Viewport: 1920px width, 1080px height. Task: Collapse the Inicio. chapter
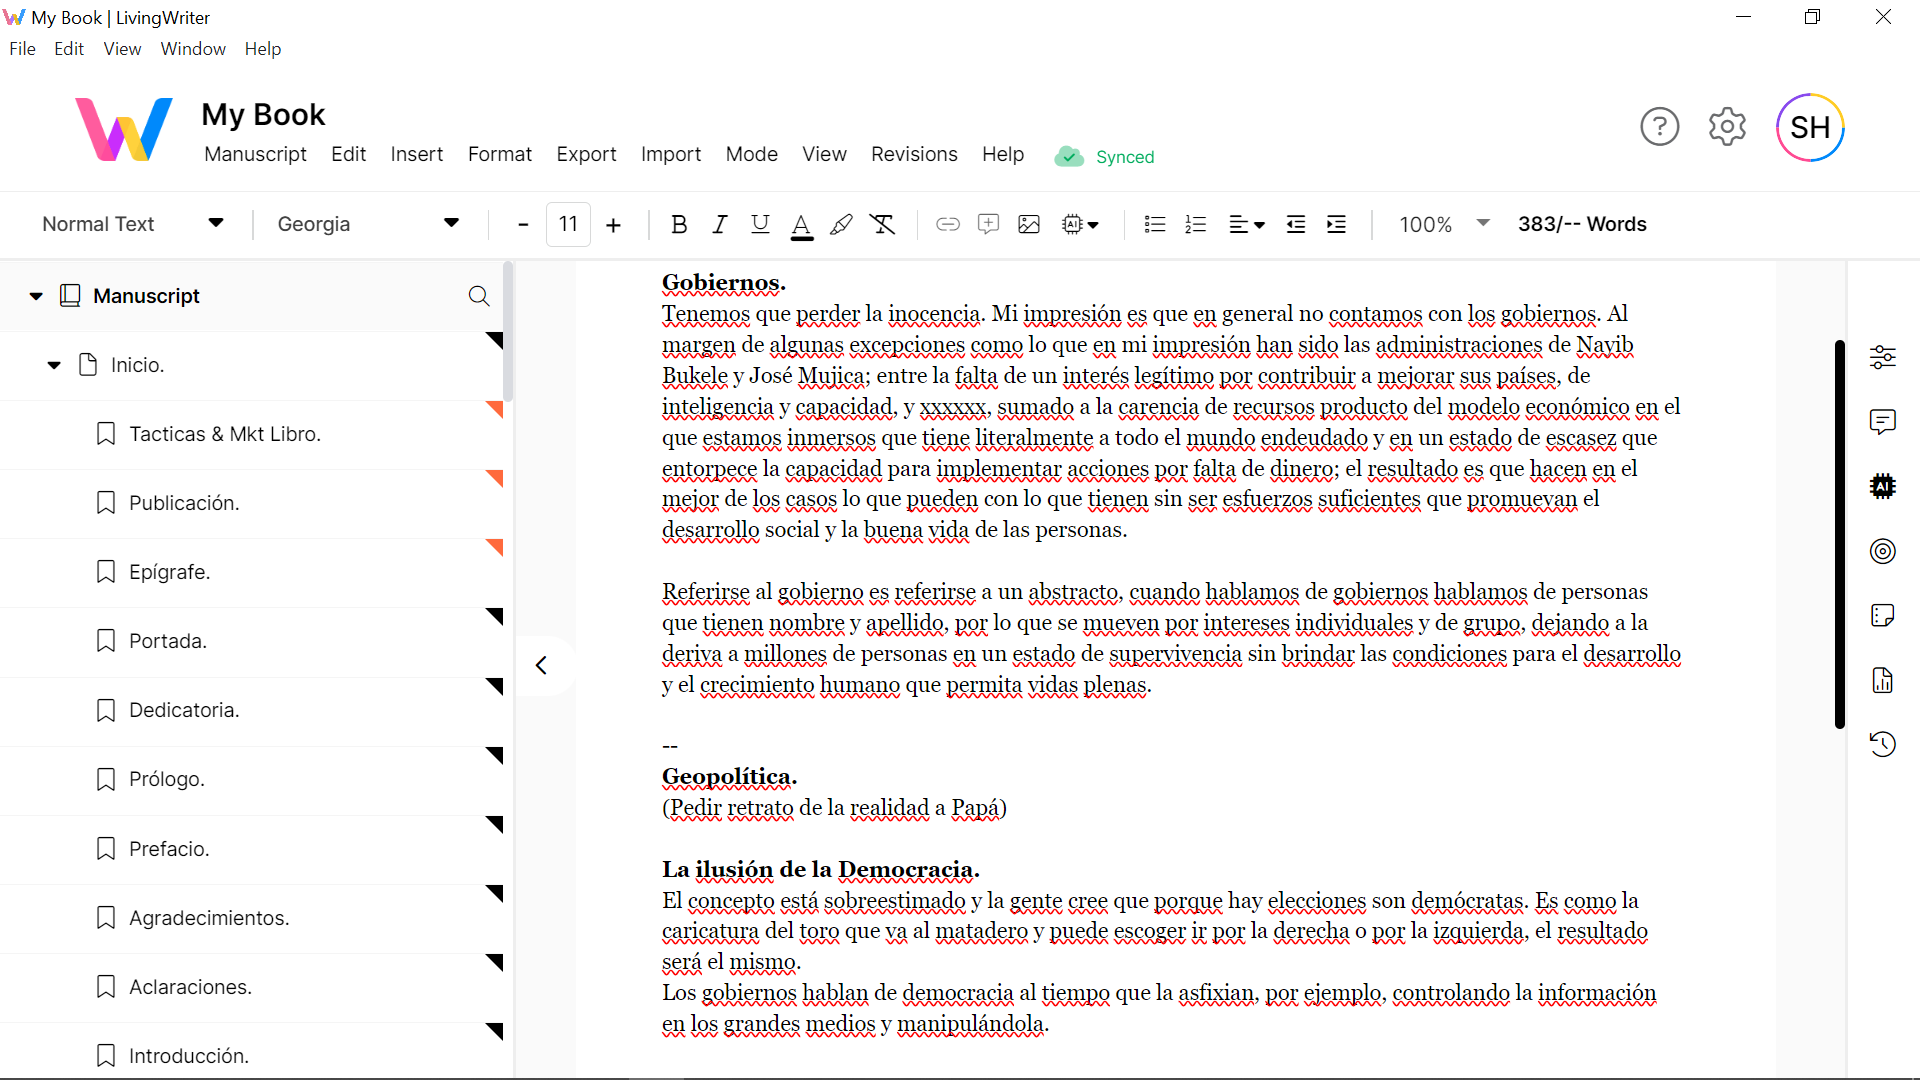click(54, 365)
